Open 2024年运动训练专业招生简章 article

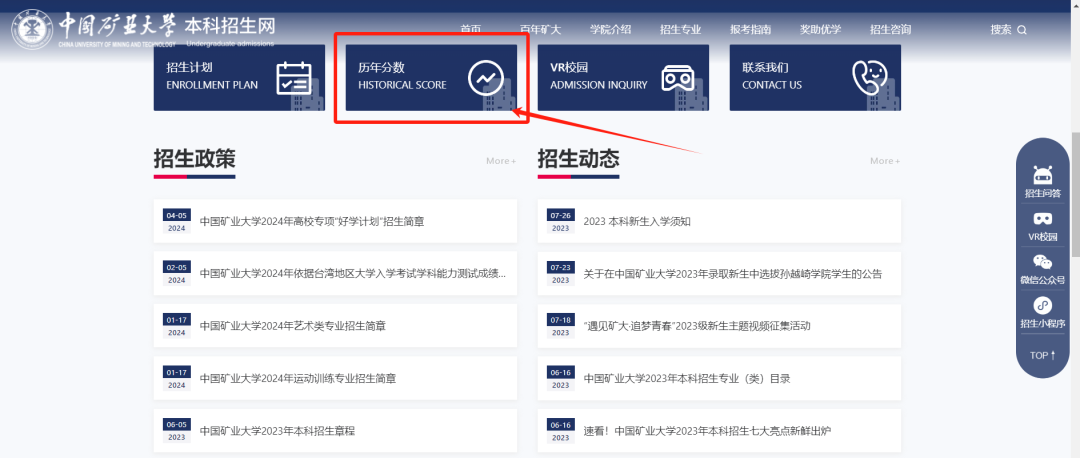(298, 378)
